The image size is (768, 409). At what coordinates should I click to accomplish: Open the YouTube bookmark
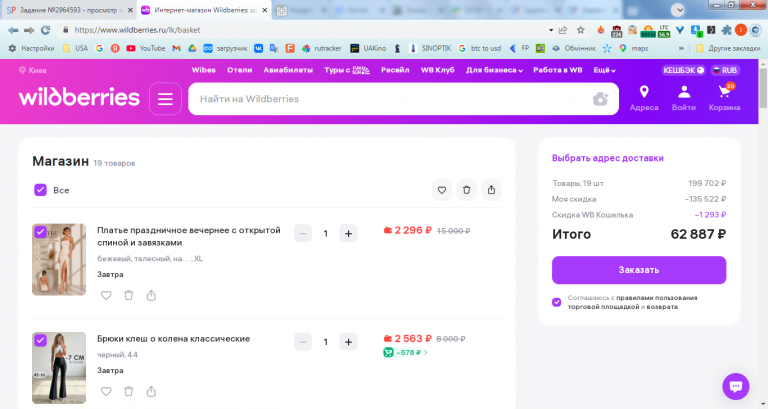pos(146,48)
